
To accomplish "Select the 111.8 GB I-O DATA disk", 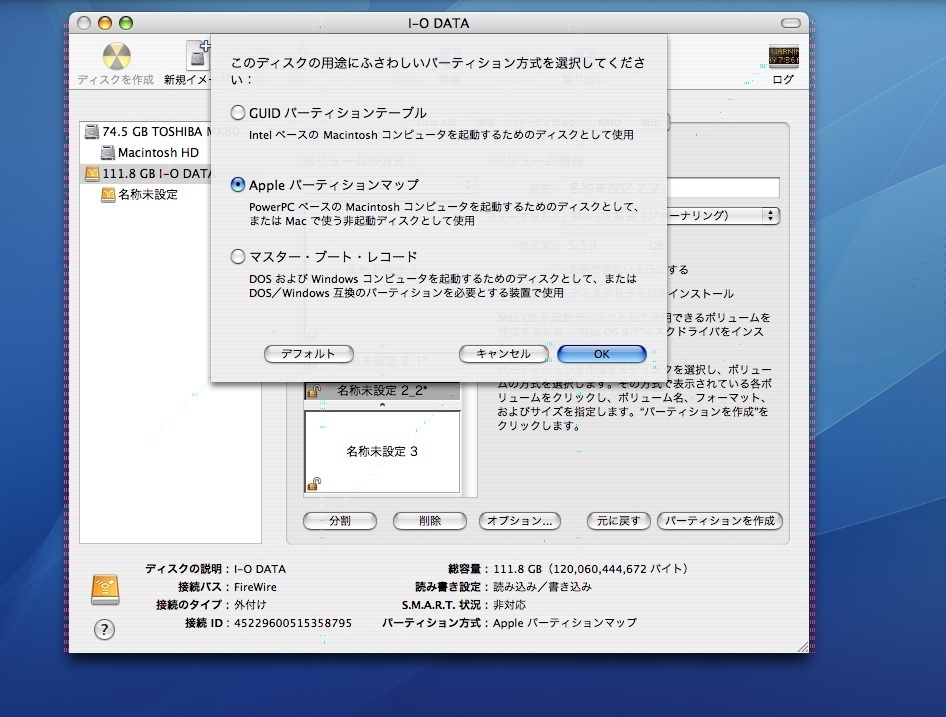I will coord(145,174).
